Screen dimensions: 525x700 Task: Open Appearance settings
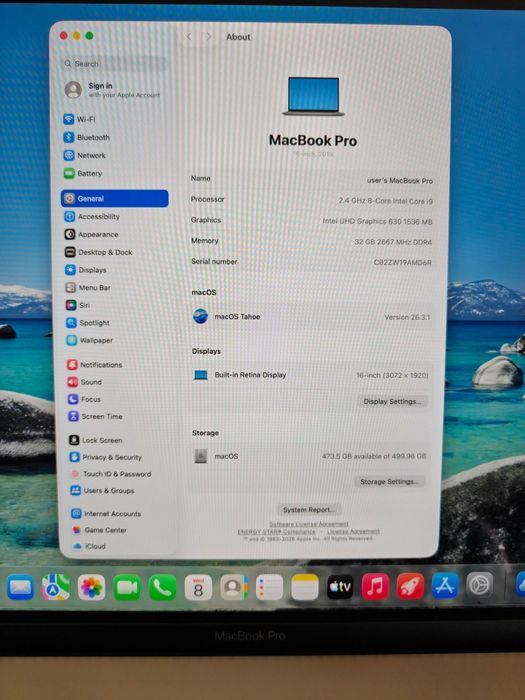[x=92, y=234]
